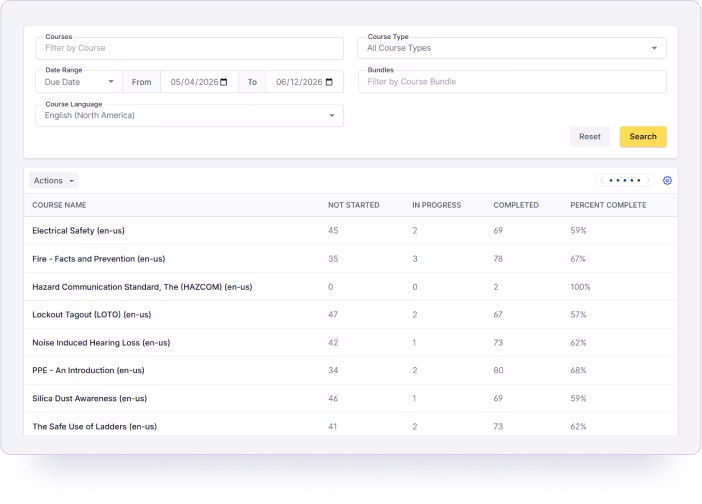The image size is (702, 504).
Task: Sort by the Completed column header
Action: point(516,205)
